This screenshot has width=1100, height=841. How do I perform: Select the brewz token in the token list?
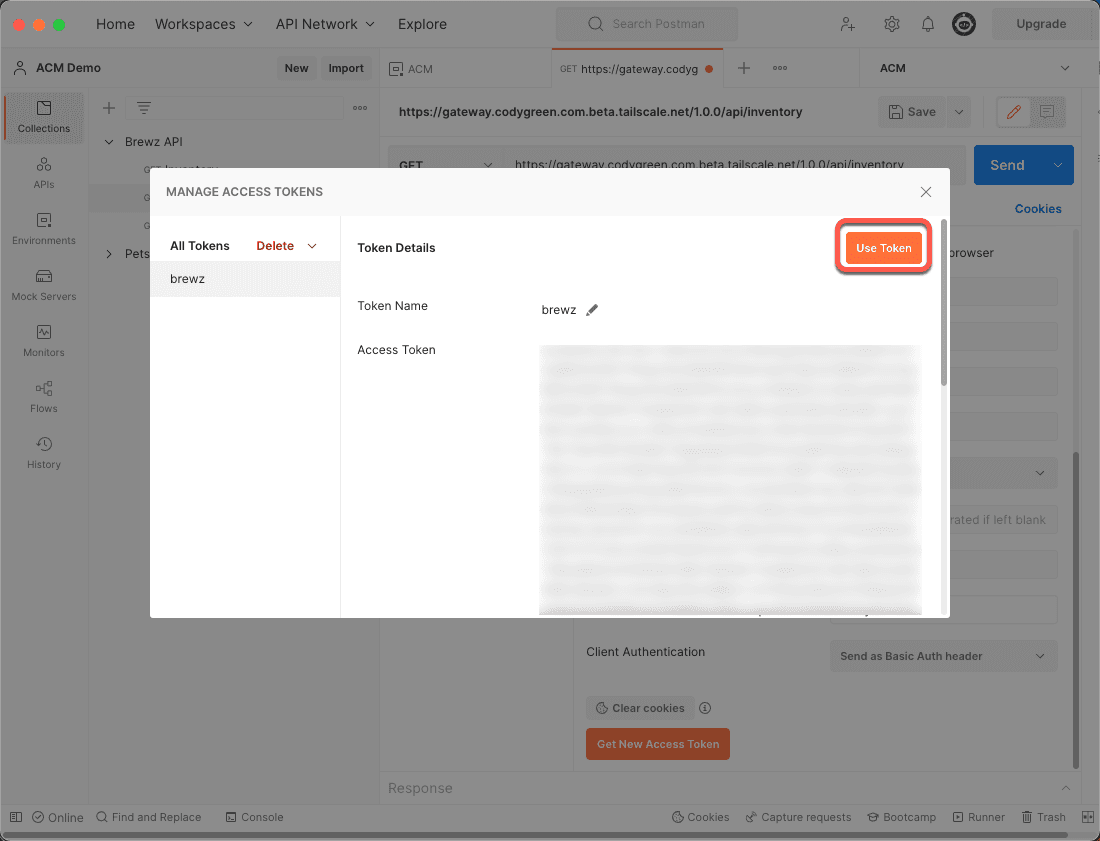point(187,278)
